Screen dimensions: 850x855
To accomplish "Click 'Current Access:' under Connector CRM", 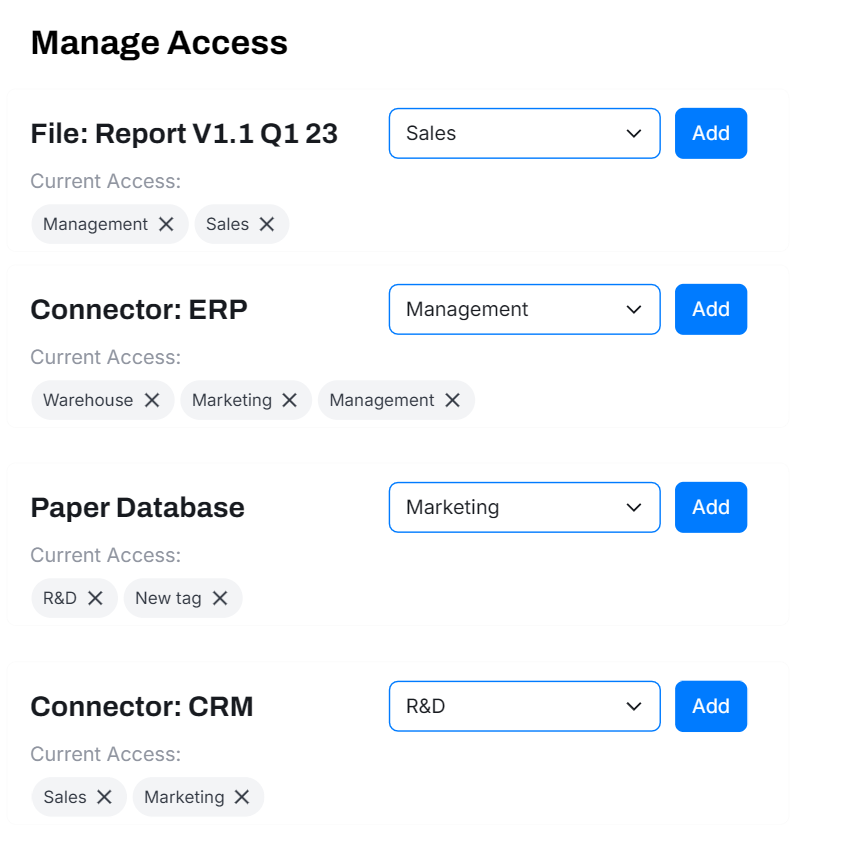I will [106, 754].
